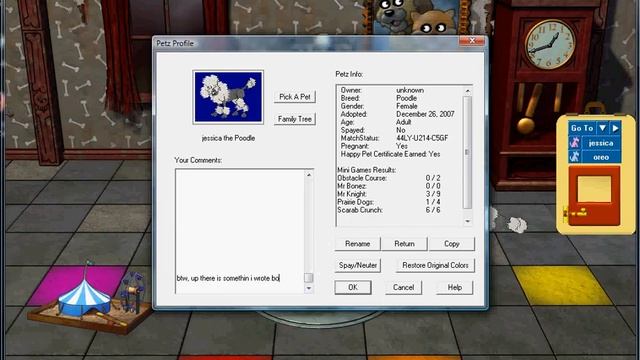The image size is (640, 360).
Task: Select jessica in the pet list
Action: pos(601,143)
